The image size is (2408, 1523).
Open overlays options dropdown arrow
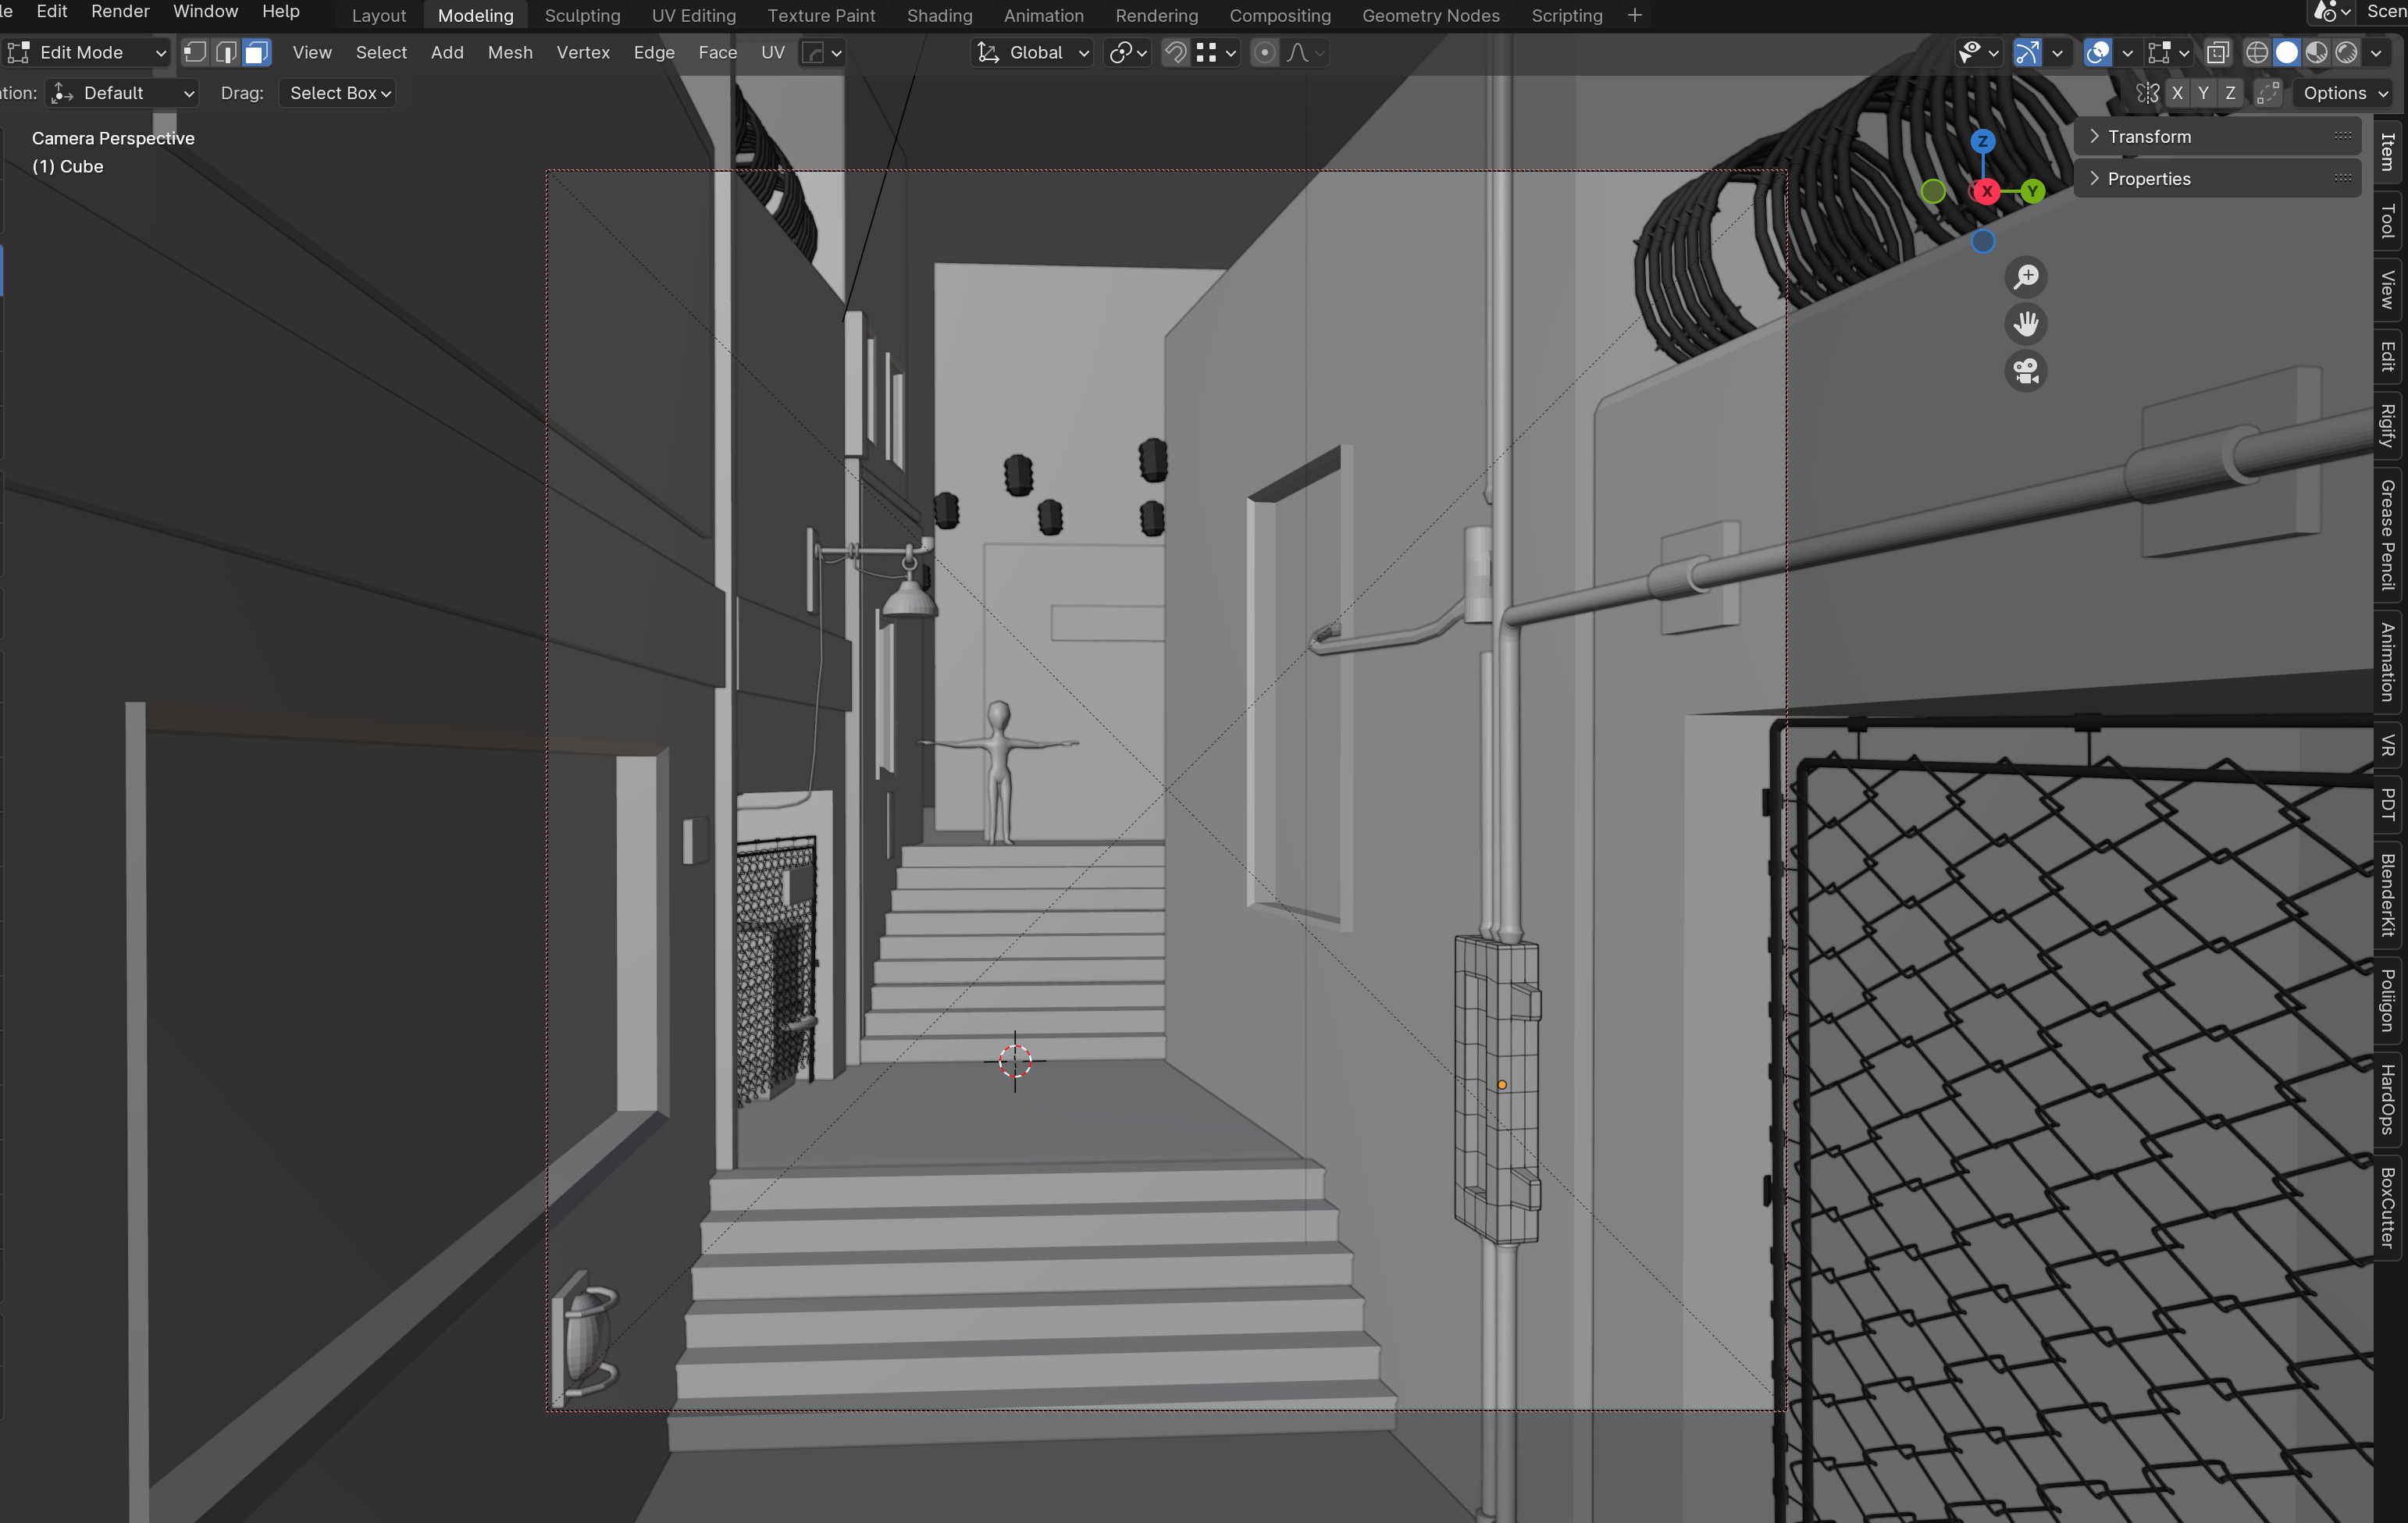click(x=2127, y=52)
